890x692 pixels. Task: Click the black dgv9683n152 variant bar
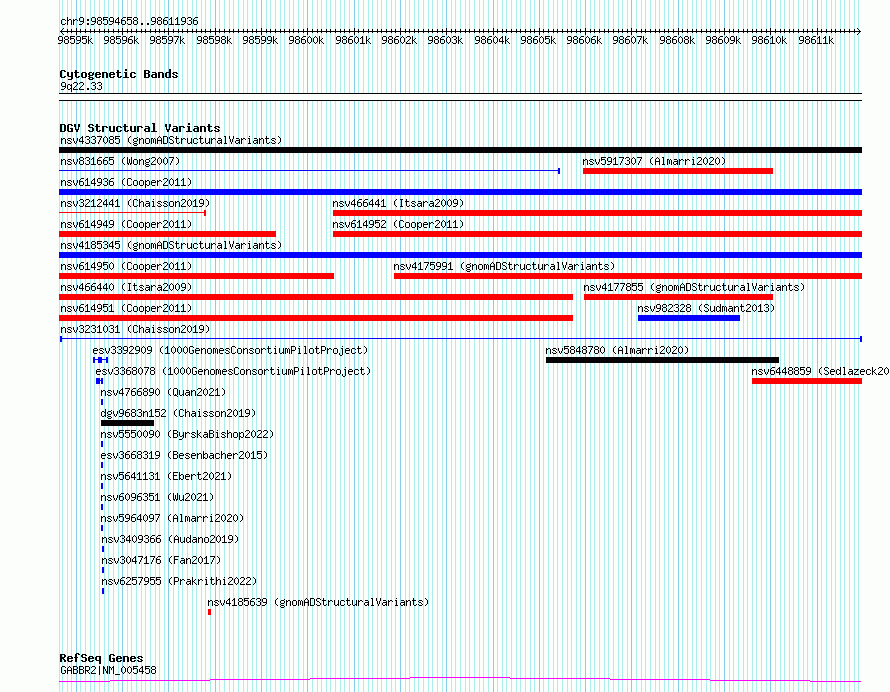[x=128, y=423]
